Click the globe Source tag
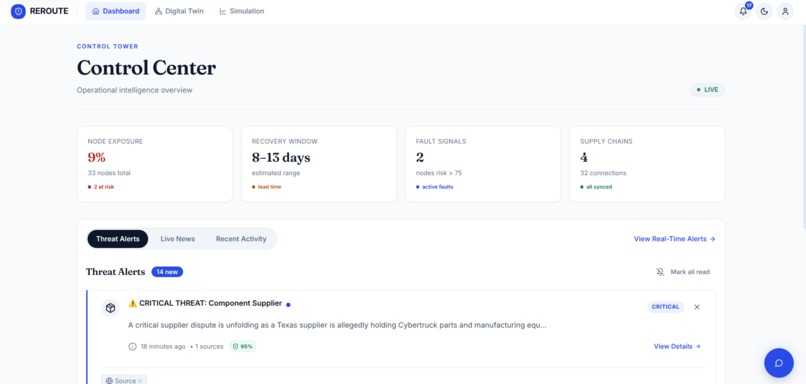This screenshot has height=384, width=806. click(x=124, y=380)
